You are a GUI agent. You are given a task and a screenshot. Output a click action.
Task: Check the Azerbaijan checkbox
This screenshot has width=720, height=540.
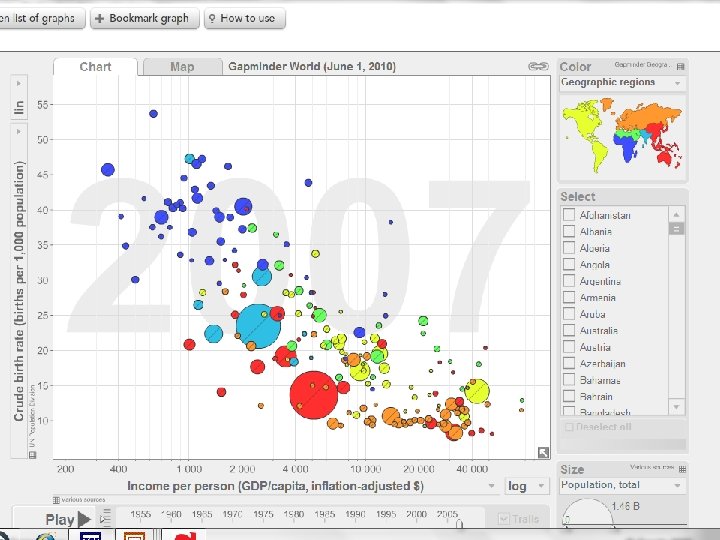coord(569,363)
